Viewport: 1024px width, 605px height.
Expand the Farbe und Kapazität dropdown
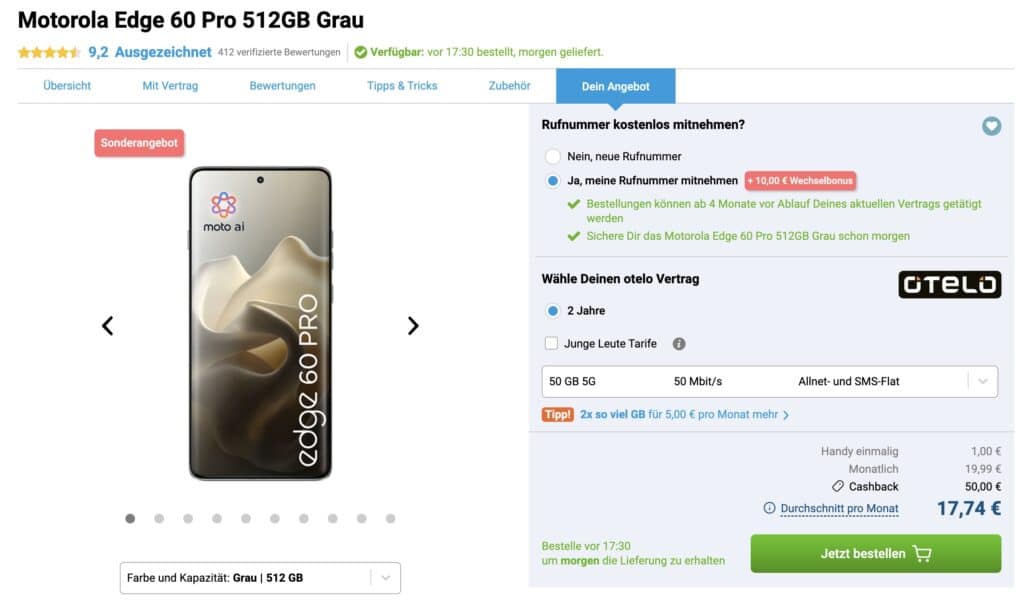pyautogui.click(x=260, y=578)
